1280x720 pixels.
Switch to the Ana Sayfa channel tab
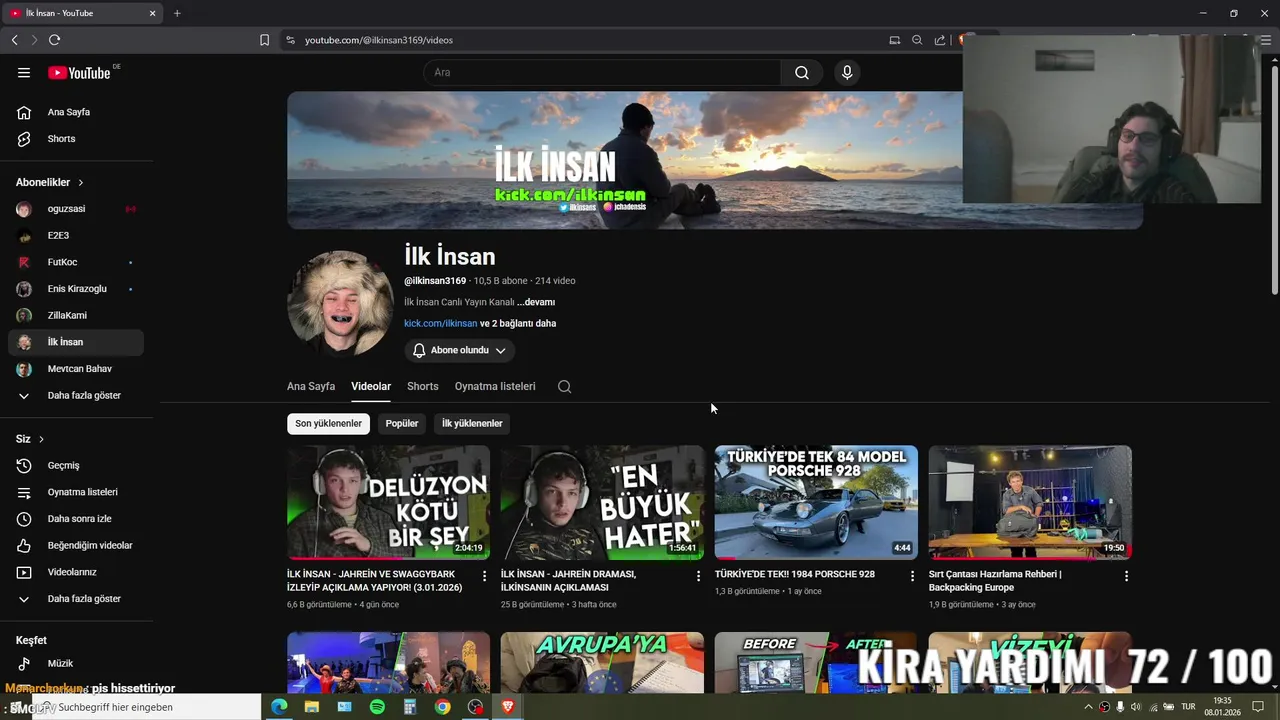pos(311,386)
